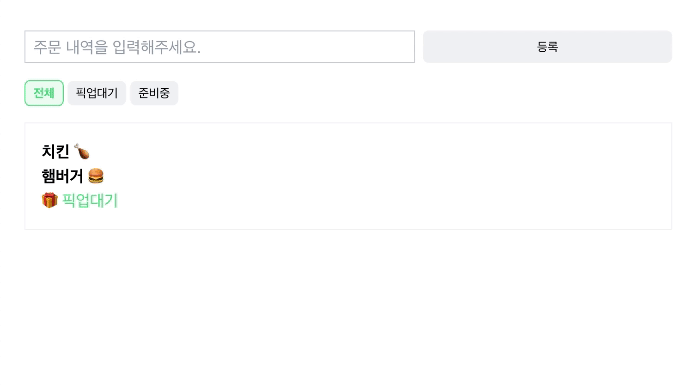Click the drumstick icon next to 치킨
The height and width of the screenshot is (390, 694).
[81, 151]
